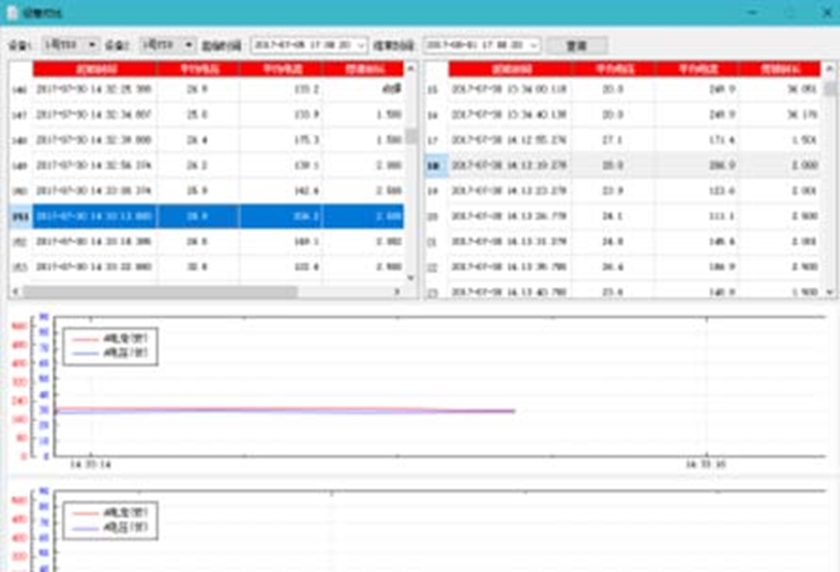Expand the end time date picker
This screenshot has height=572, width=840.
coord(534,45)
